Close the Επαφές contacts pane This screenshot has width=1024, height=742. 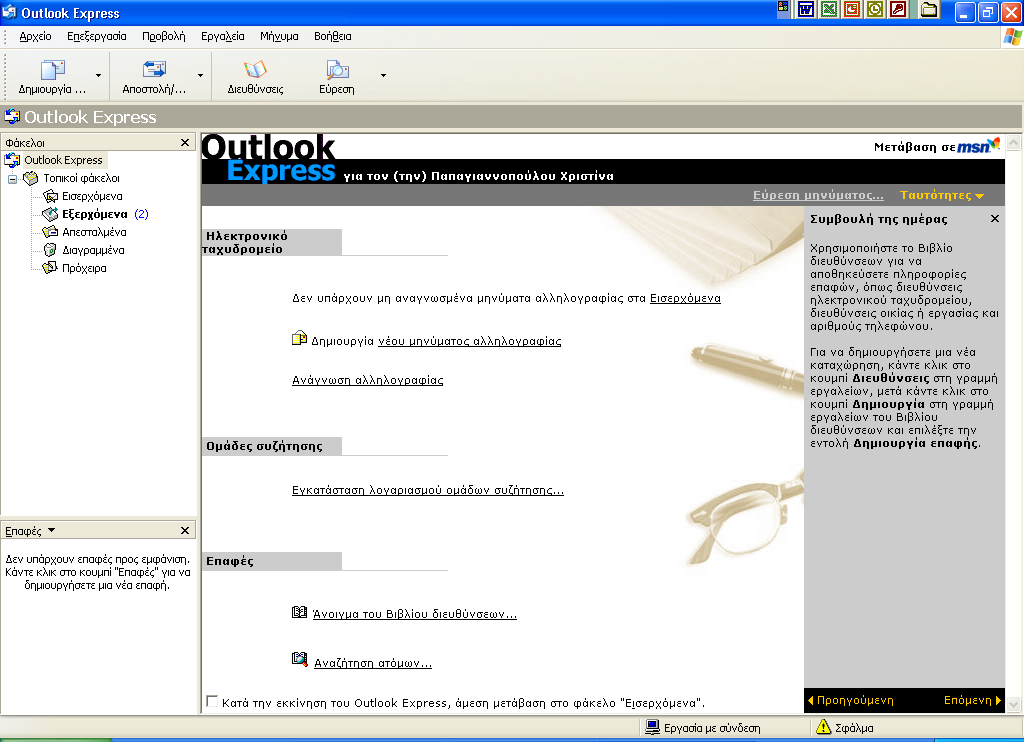click(x=185, y=530)
